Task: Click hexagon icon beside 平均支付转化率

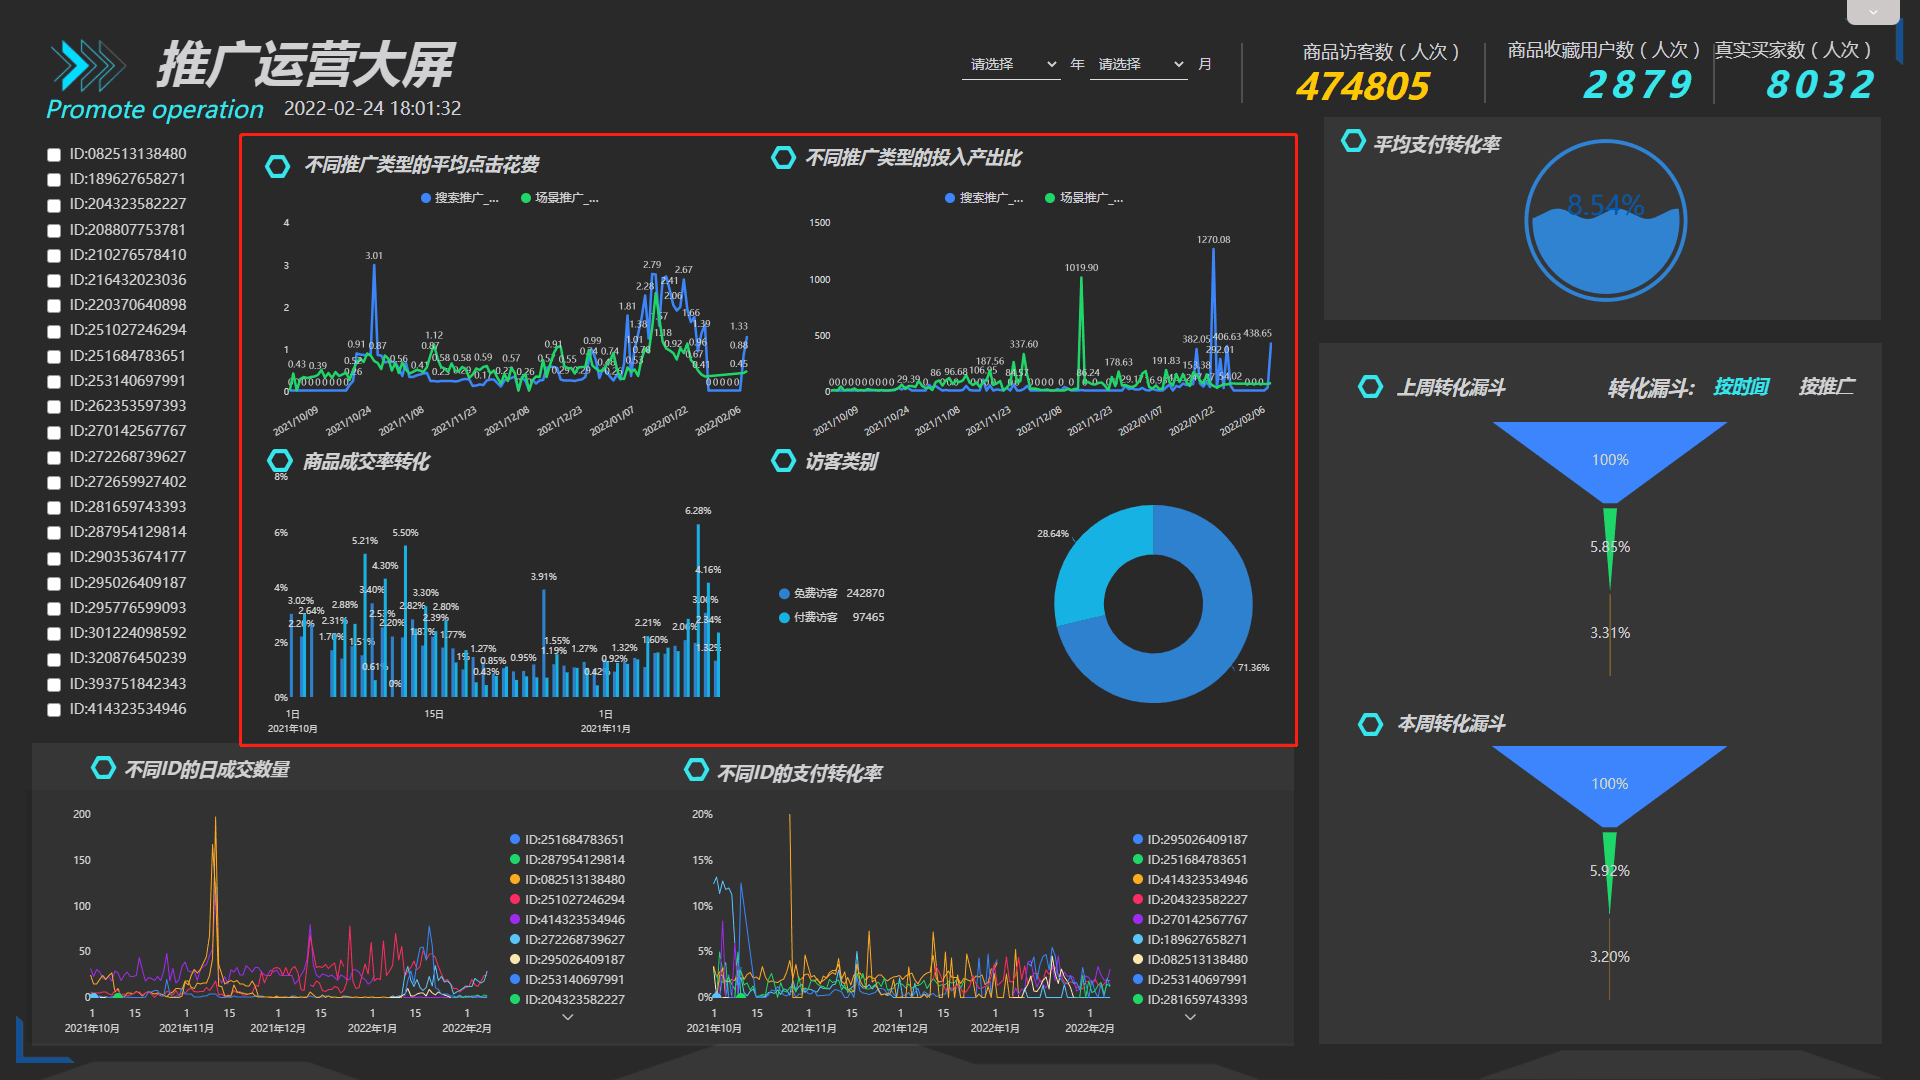Action: tap(1353, 141)
